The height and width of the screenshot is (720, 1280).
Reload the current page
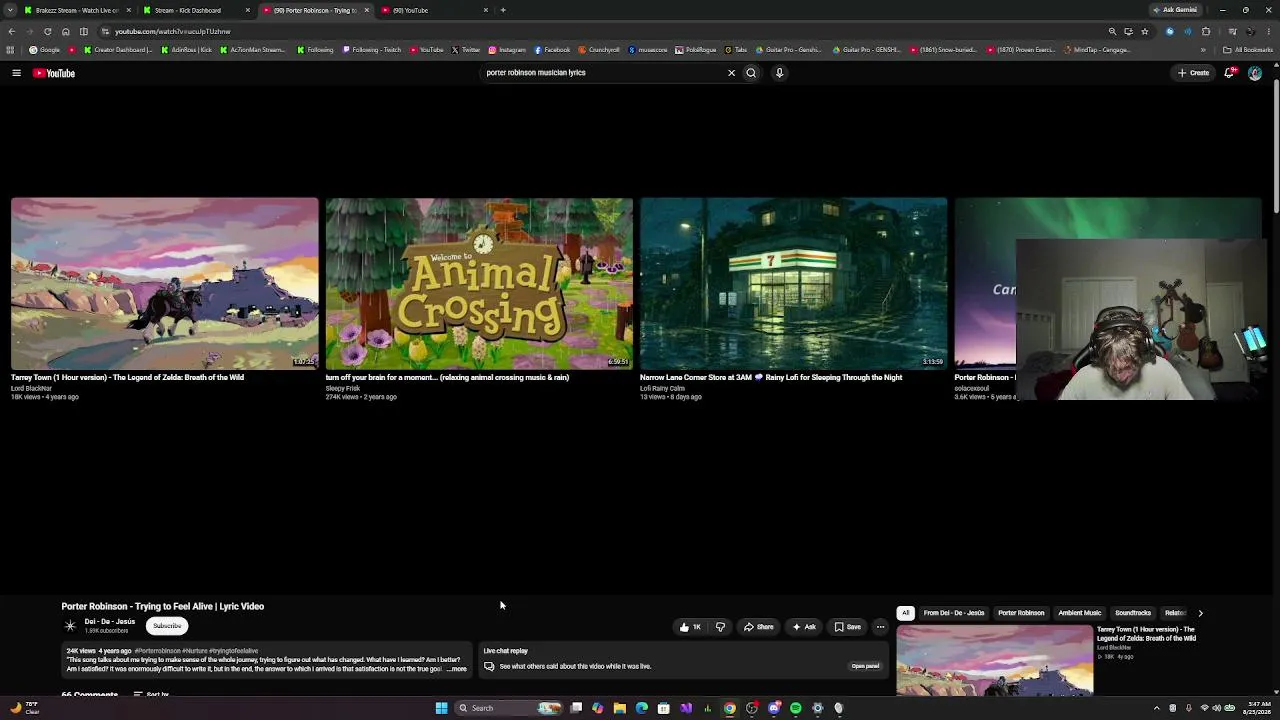point(47,31)
